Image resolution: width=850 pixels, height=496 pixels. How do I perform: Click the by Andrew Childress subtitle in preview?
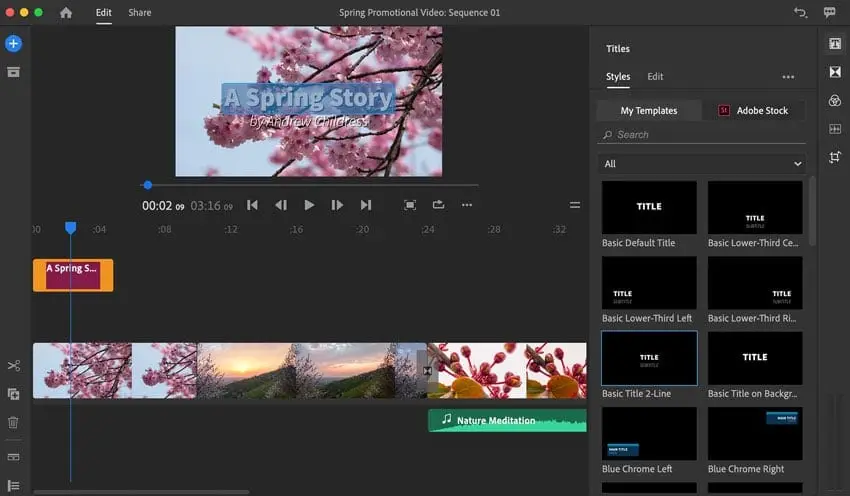pyautogui.click(x=308, y=121)
